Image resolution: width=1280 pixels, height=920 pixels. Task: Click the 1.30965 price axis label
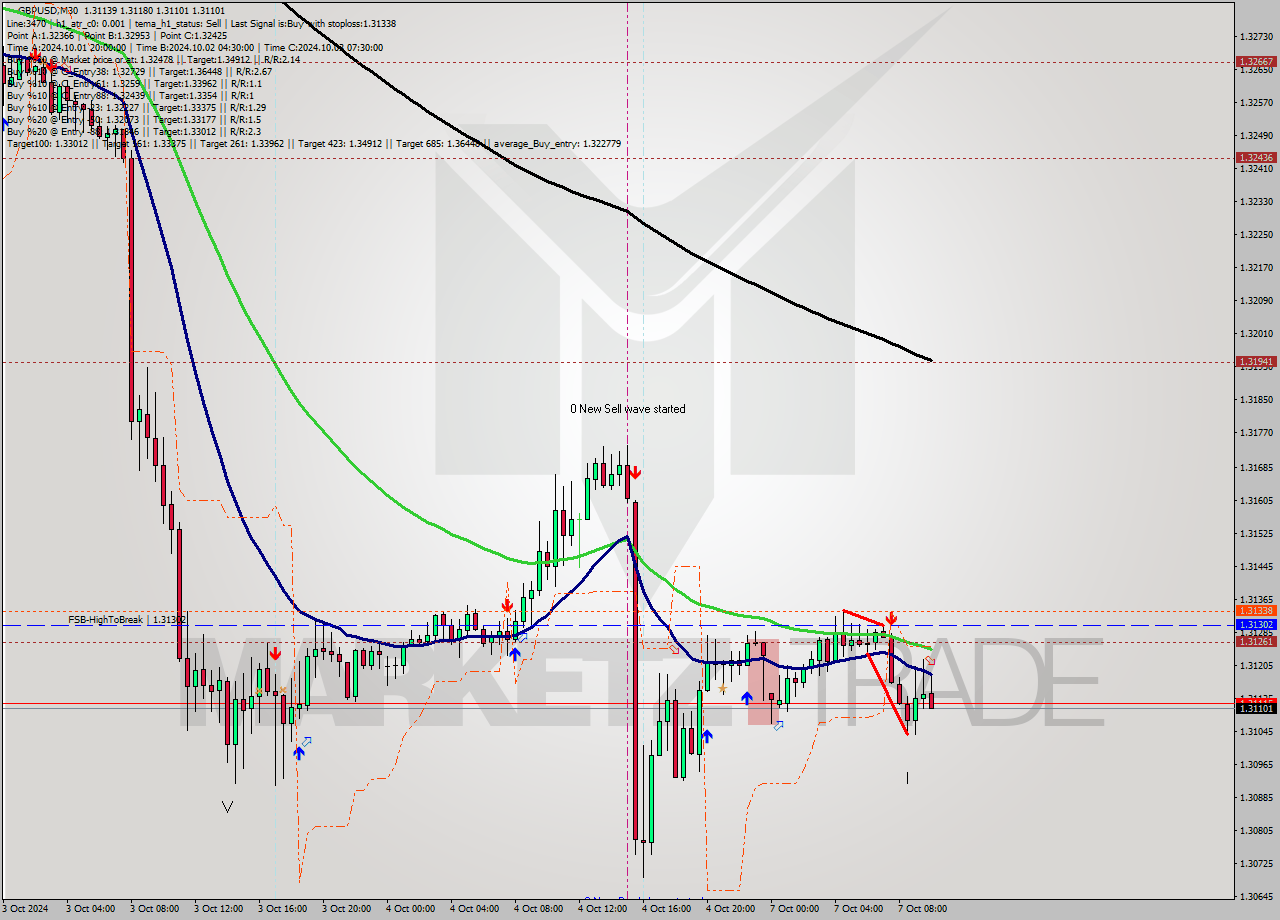[x=1255, y=764]
